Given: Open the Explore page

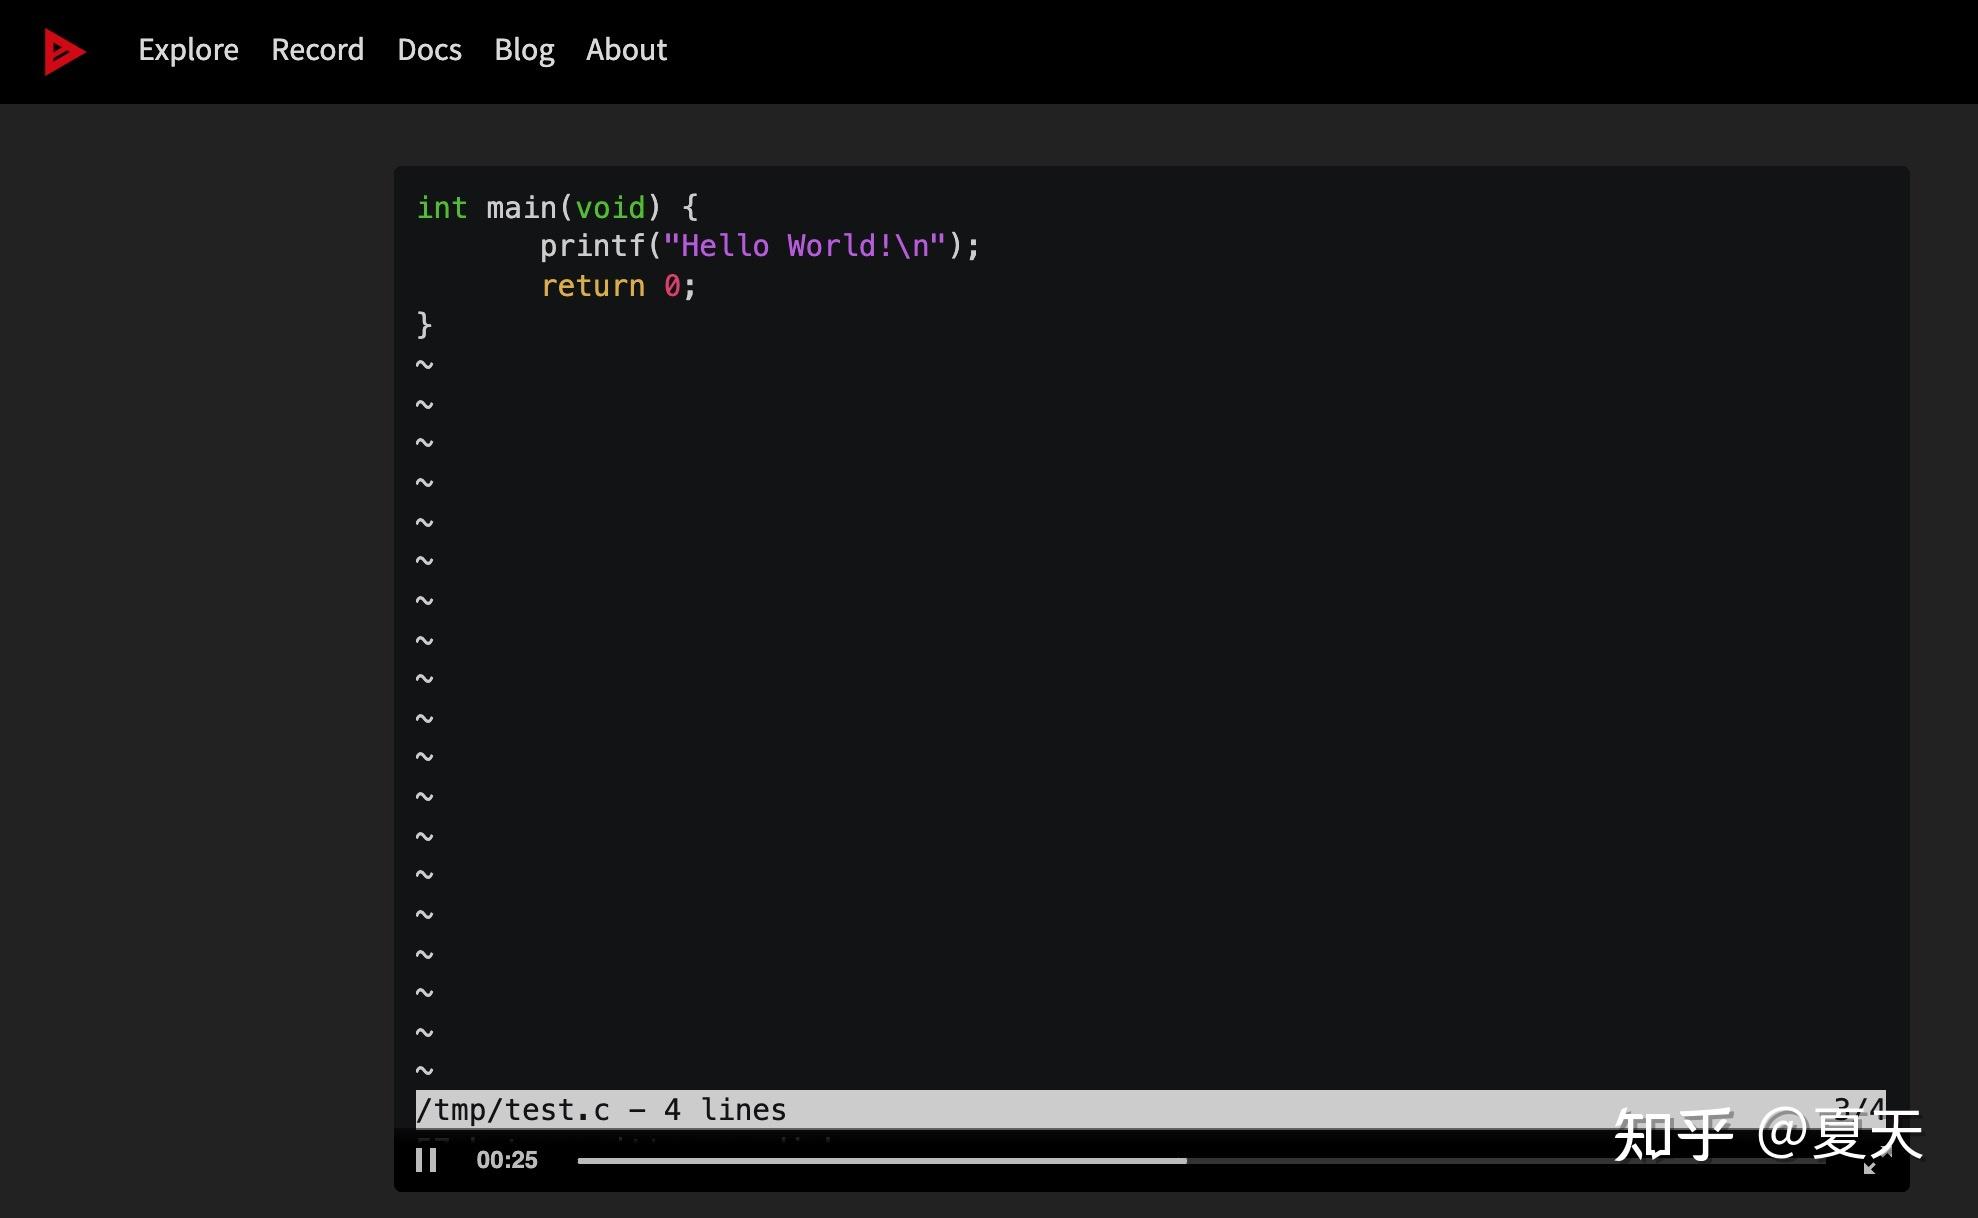Looking at the screenshot, I should tap(188, 50).
